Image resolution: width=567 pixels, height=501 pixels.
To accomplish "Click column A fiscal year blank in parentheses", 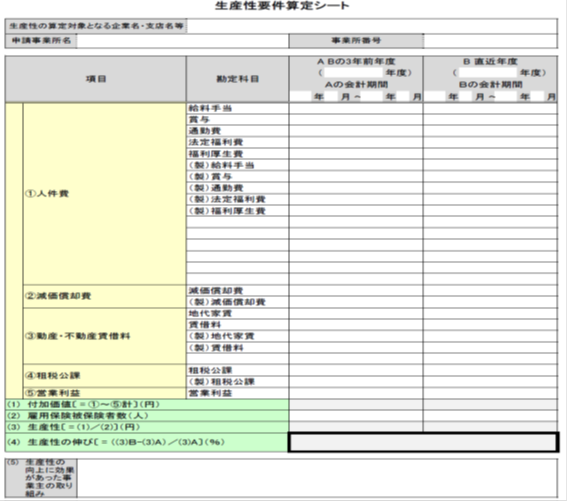I will point(353,73).
